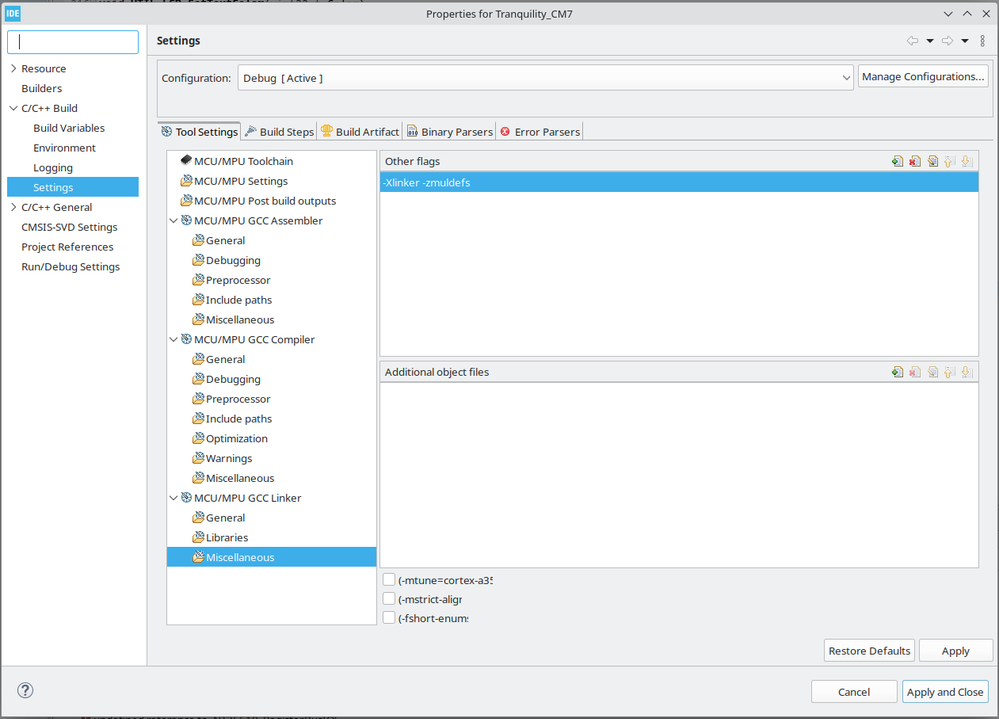Focus the filter text field
This screenshot has width=999, height=719.
click(73, 42)
